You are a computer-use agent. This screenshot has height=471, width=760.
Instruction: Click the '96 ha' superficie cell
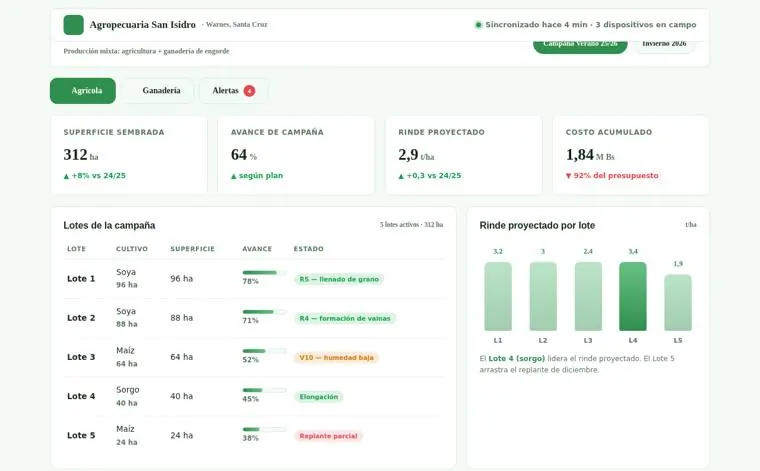[182, 279]
